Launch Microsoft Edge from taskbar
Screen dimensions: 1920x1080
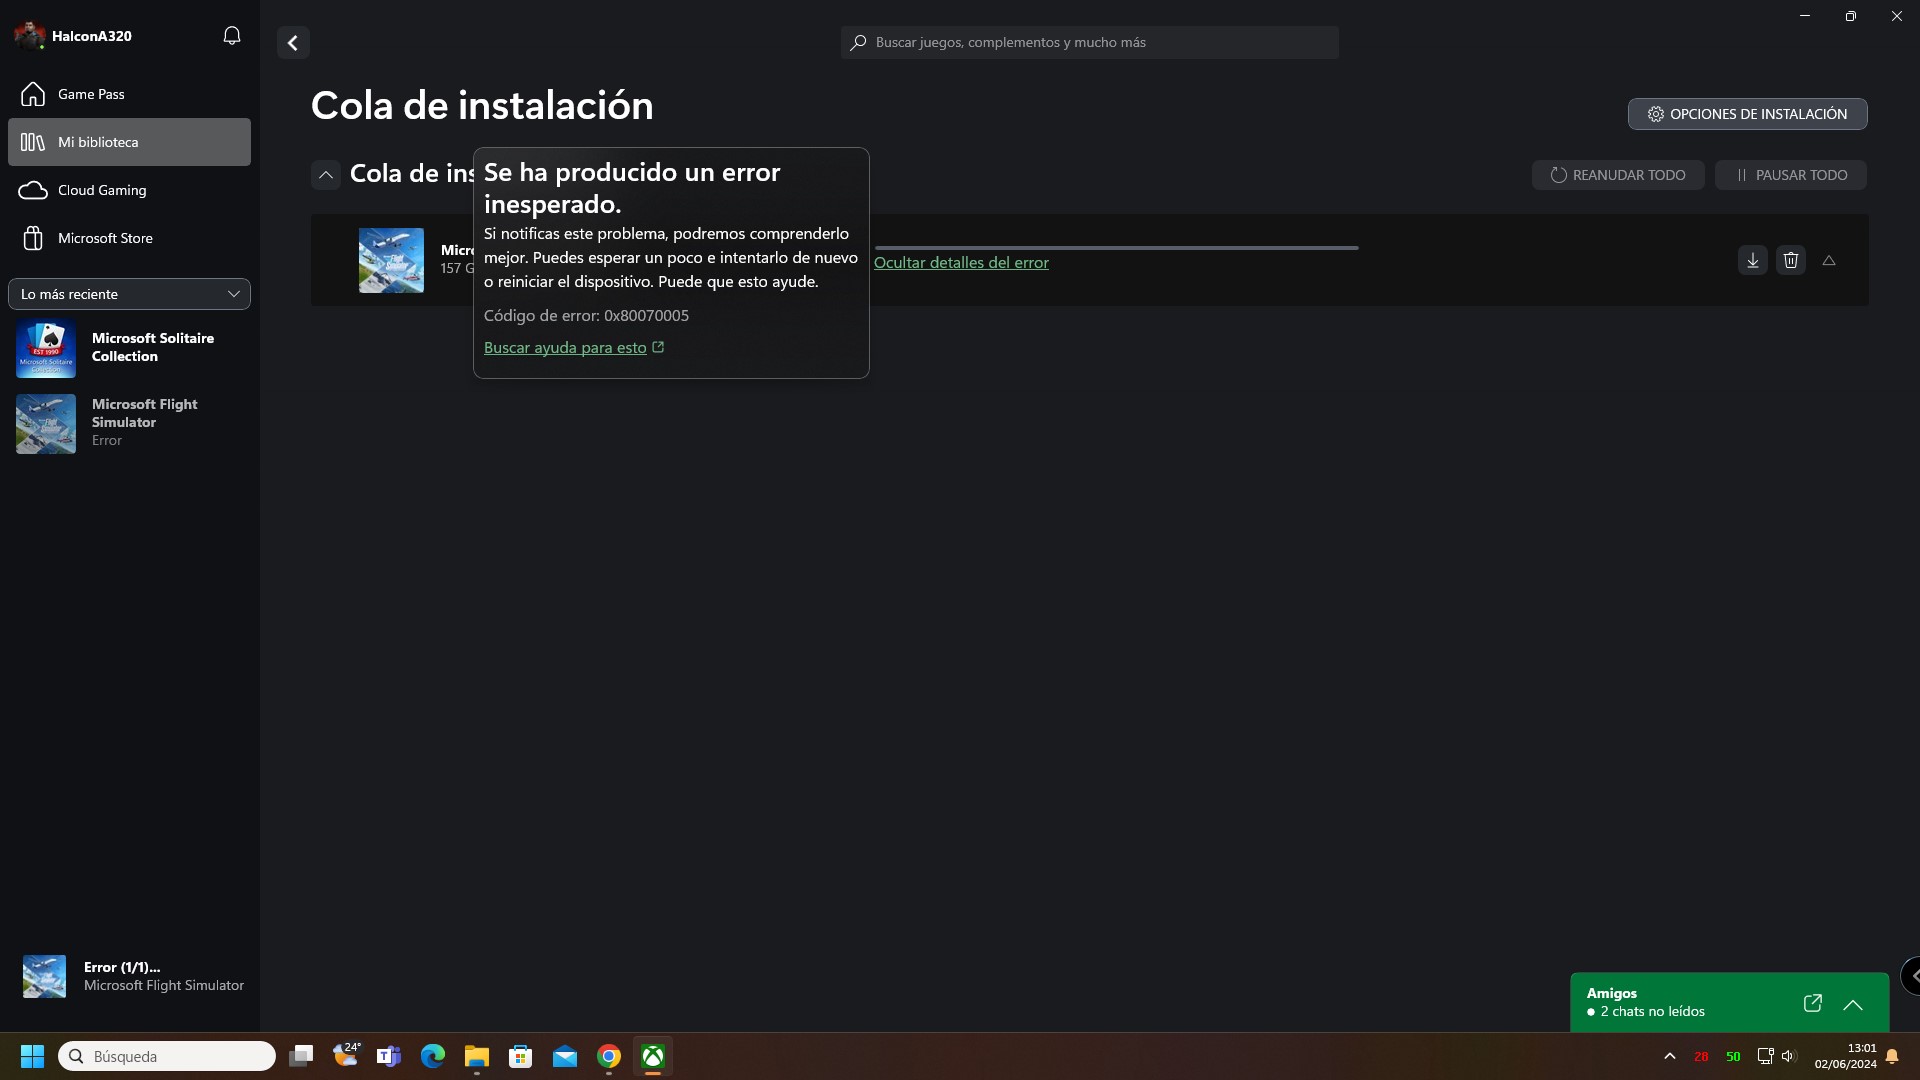point(433,1056)
